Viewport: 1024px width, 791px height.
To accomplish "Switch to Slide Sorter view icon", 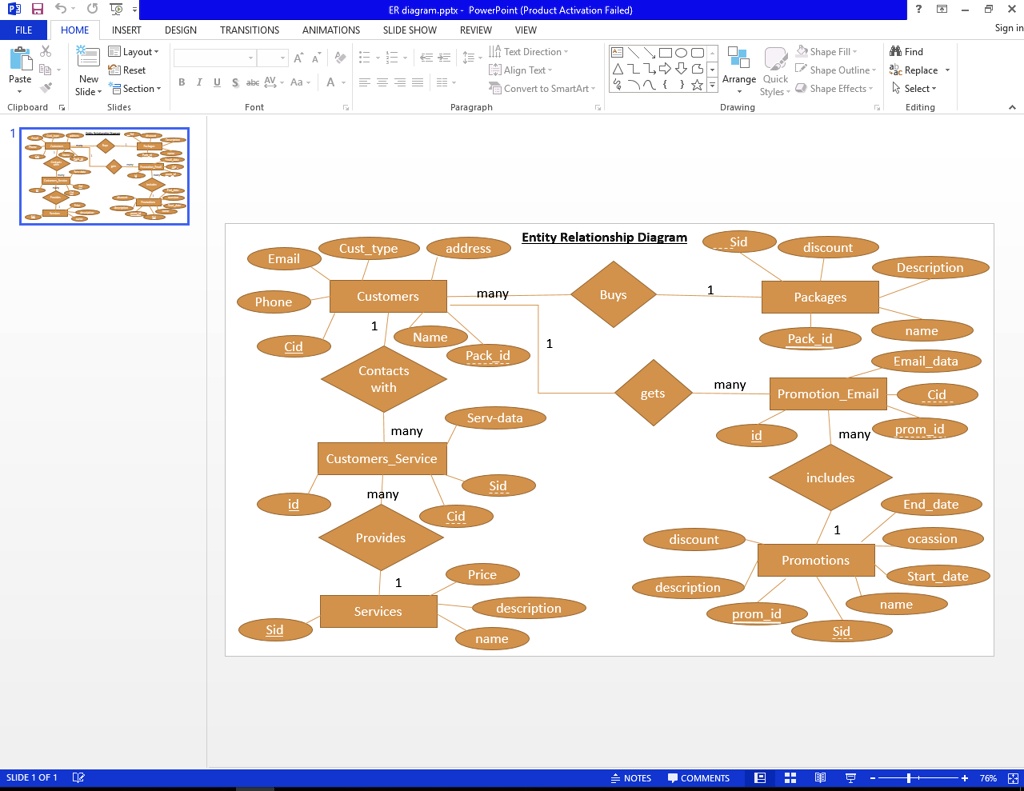I will [790, 778].
